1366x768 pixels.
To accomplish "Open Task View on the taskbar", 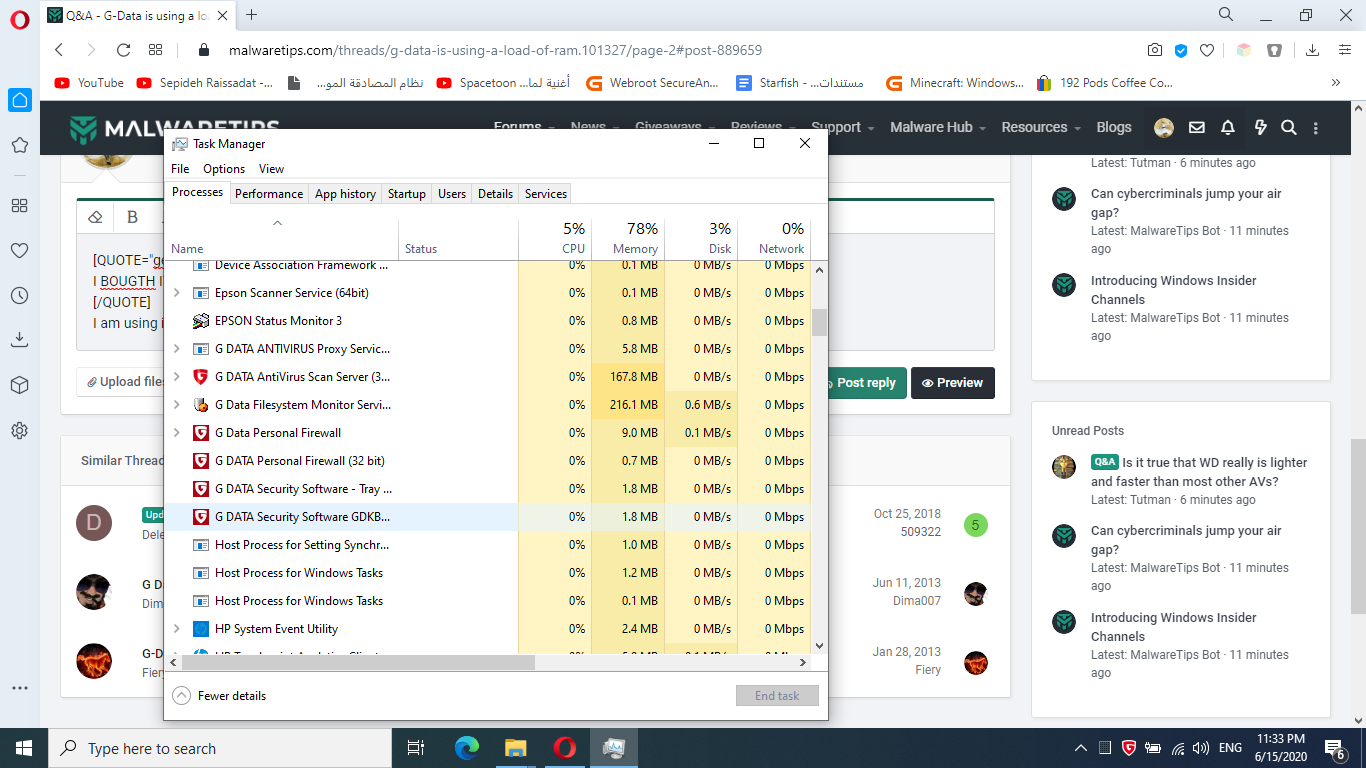I will 417,748.
